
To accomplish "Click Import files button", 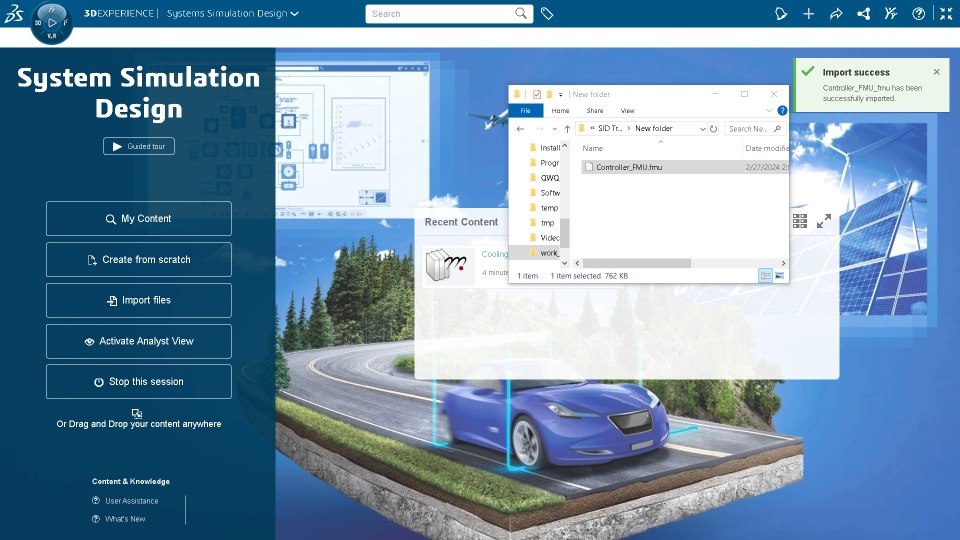I will click(x=139, y=300).
